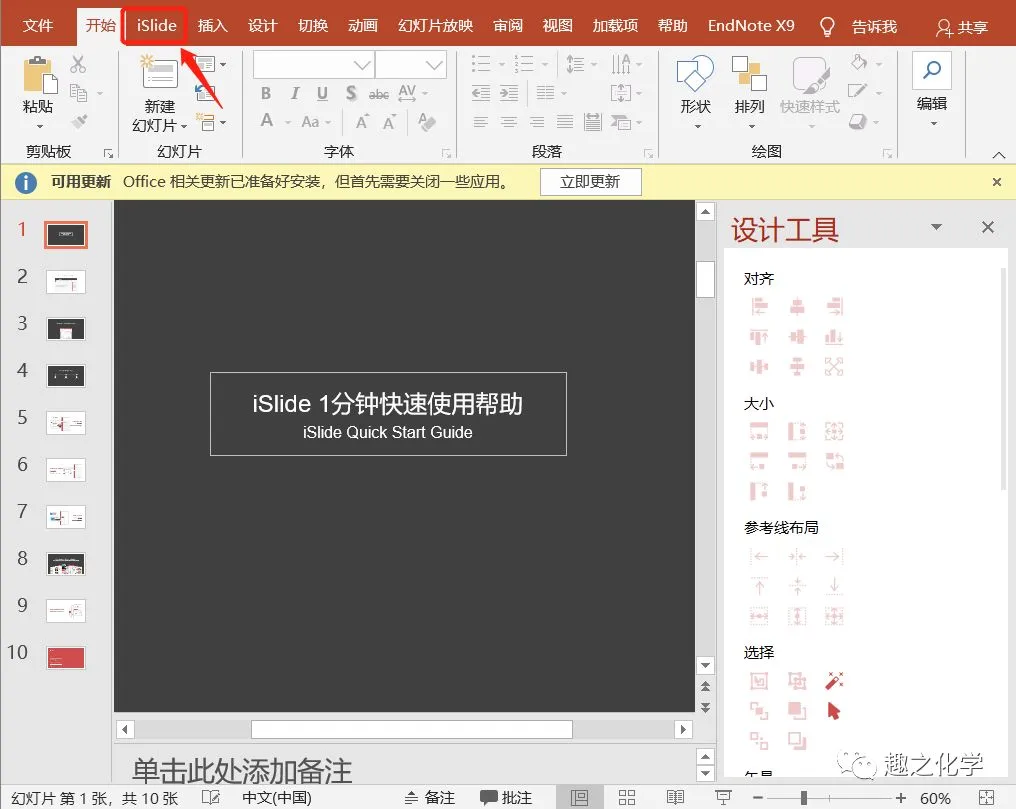Toggle text Shadow formatting

tap(351, 93)
